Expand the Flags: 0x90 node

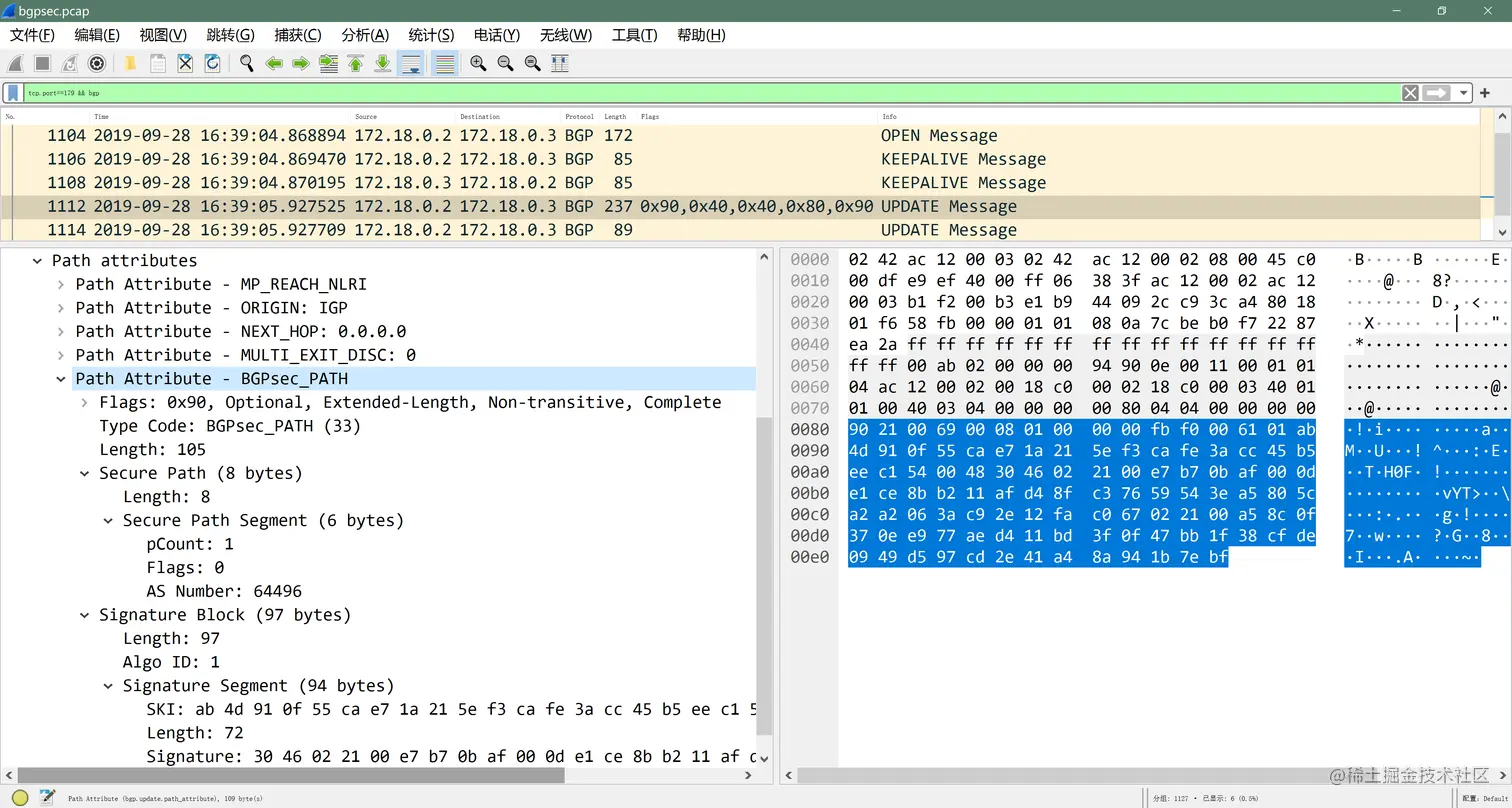(x=86, y=403)
